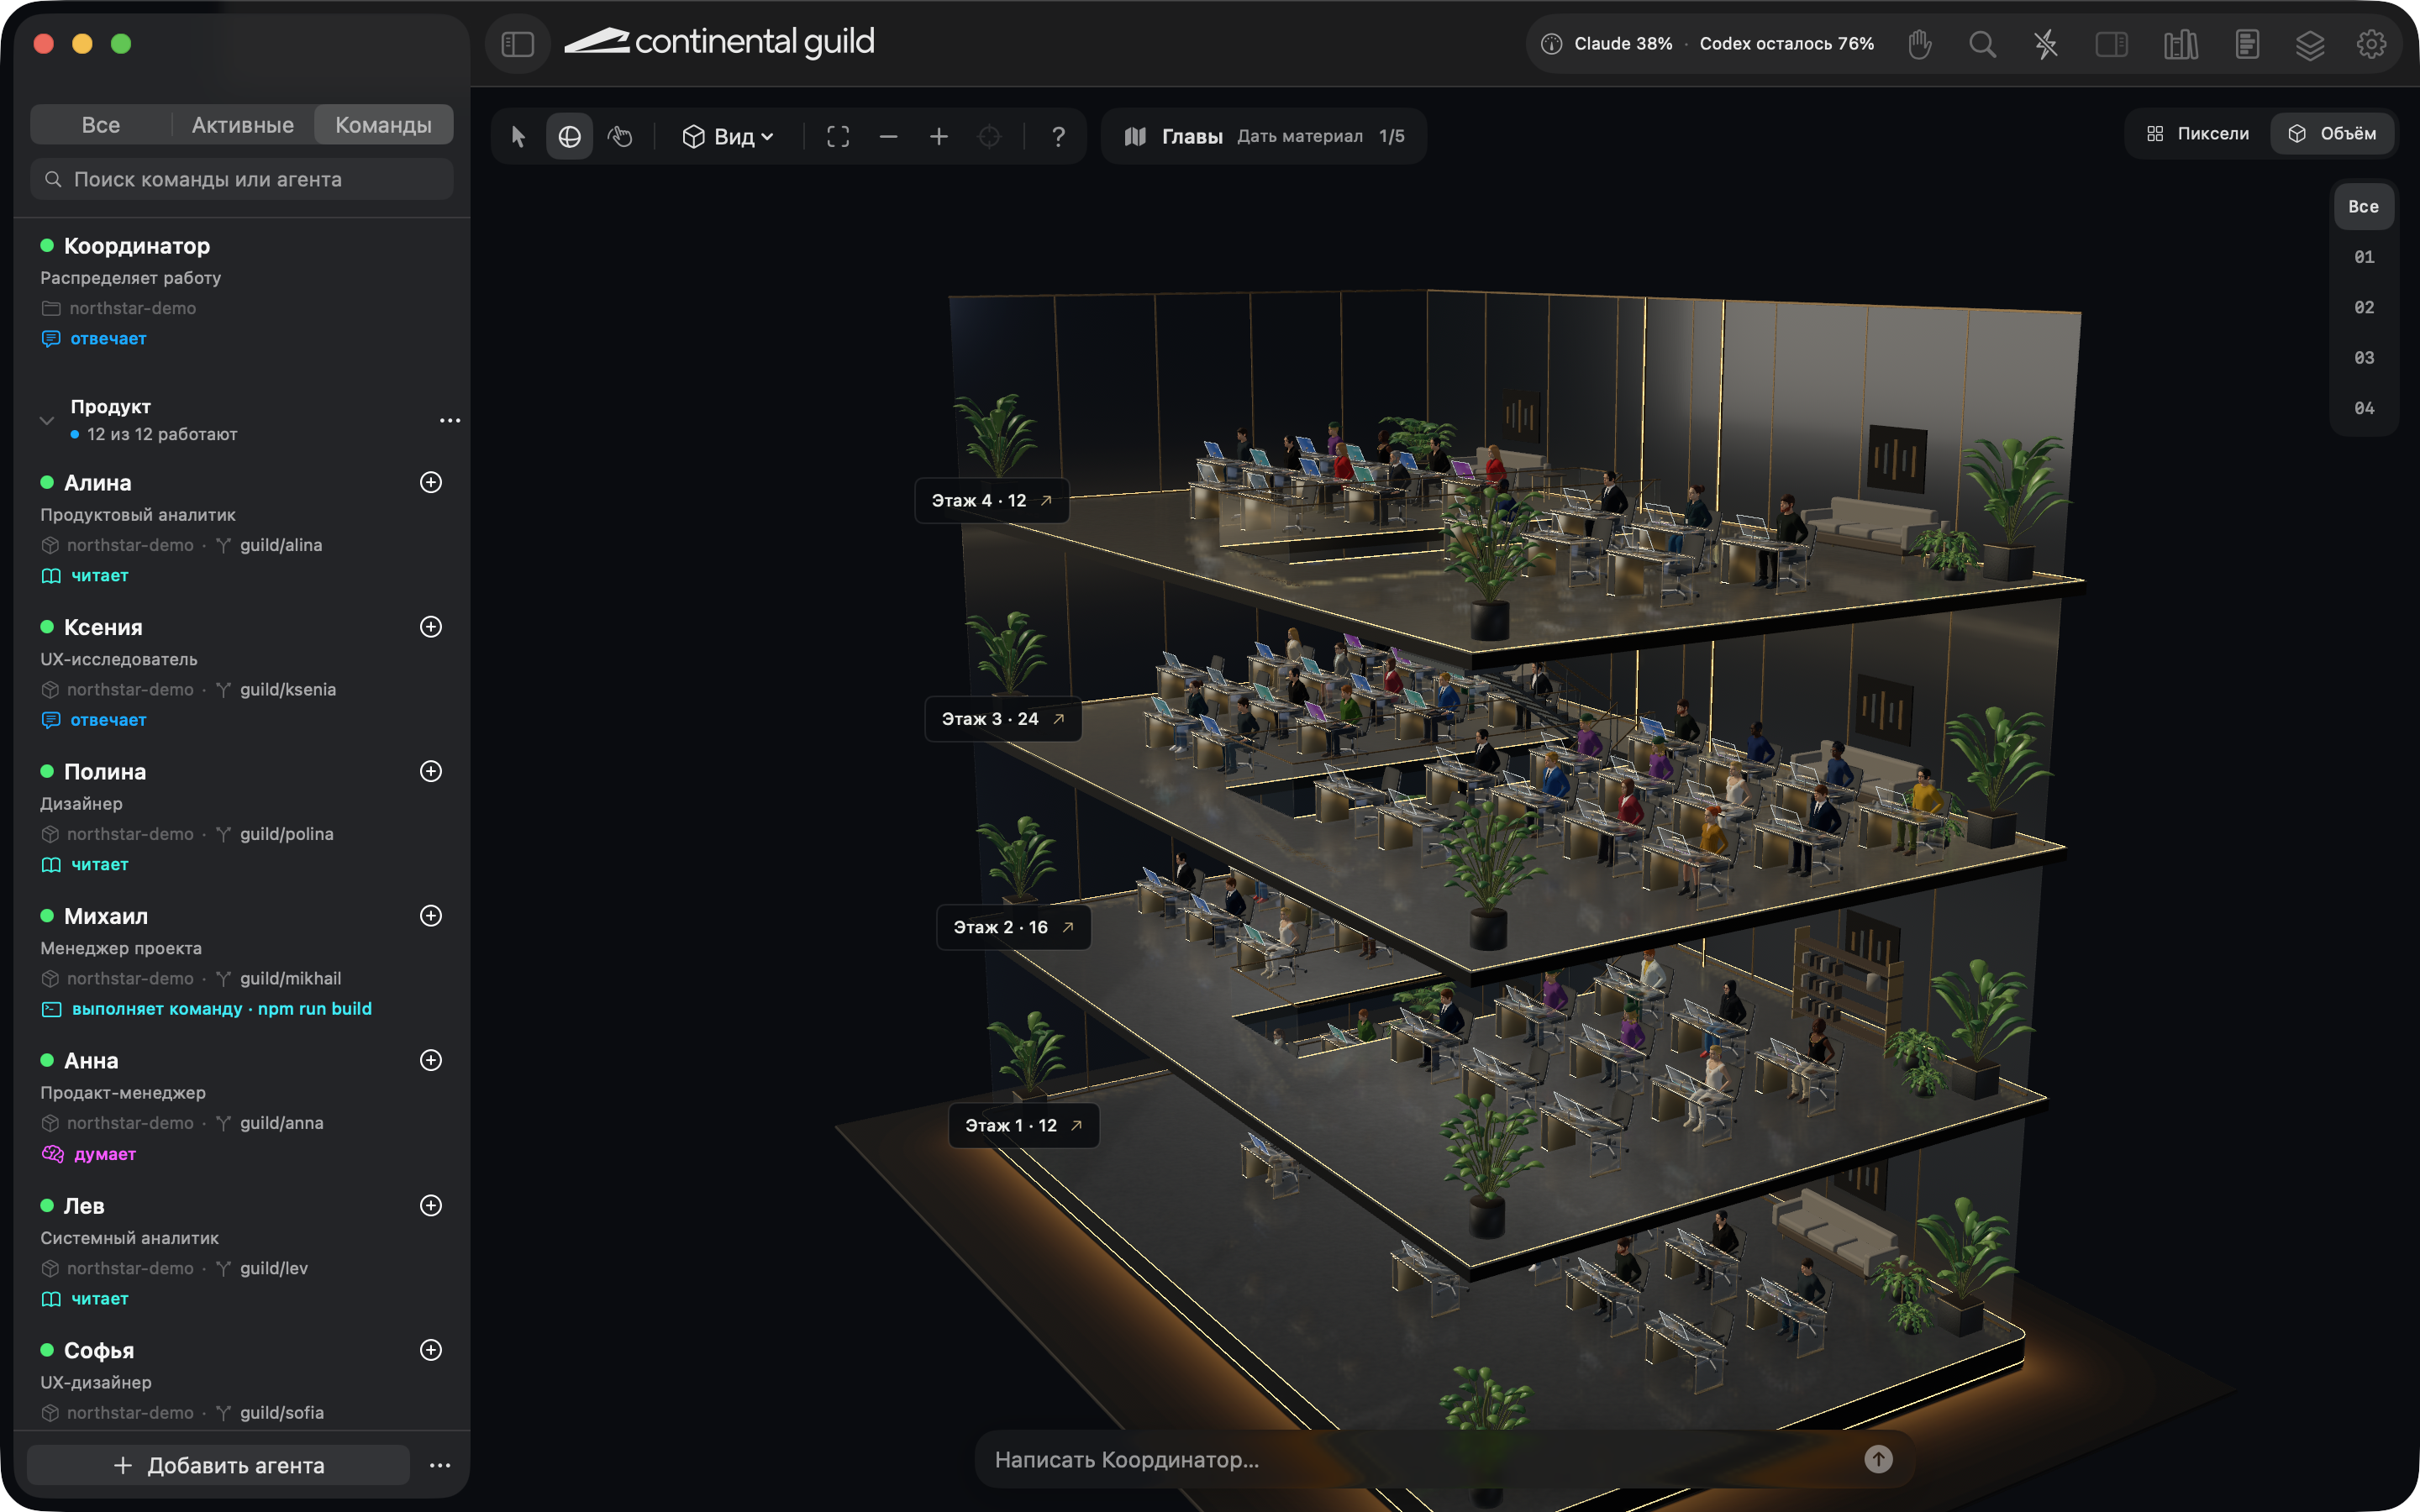Switch to the Все tab
The width and height of the screenshot is (2420, 1512).
click(100, 125)
